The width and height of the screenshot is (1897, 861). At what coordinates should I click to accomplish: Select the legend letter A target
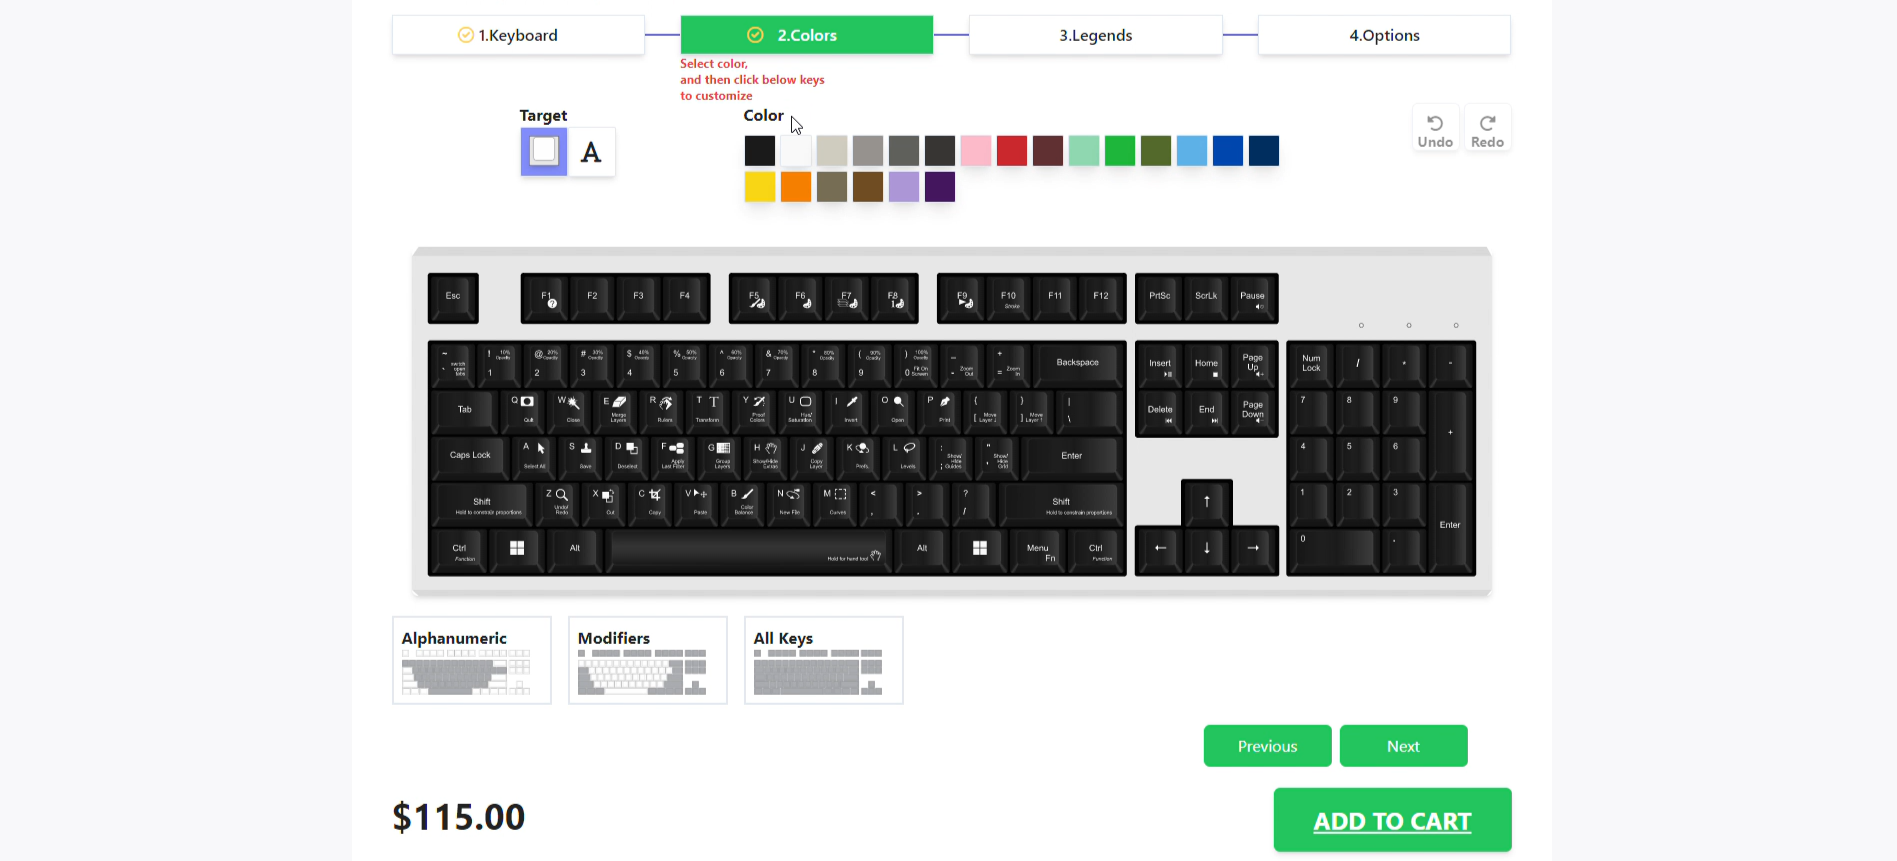pos(591,152)
